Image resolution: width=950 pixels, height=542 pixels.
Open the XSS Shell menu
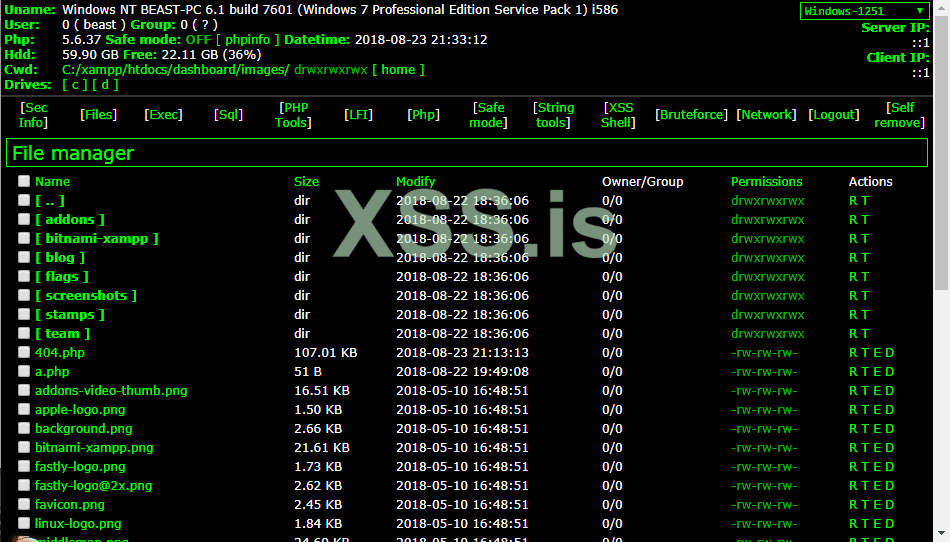coord(618,115)
